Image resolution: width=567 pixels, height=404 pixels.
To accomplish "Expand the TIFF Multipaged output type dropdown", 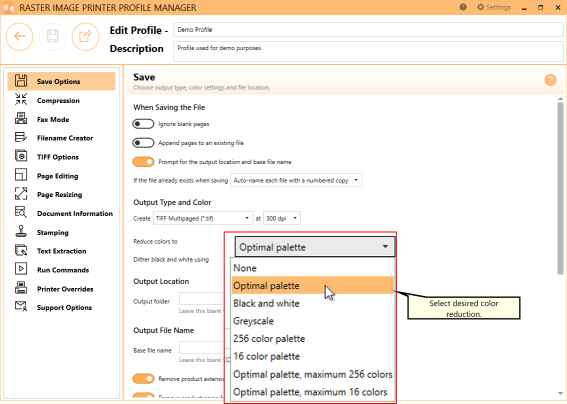I will click(203, 218).
